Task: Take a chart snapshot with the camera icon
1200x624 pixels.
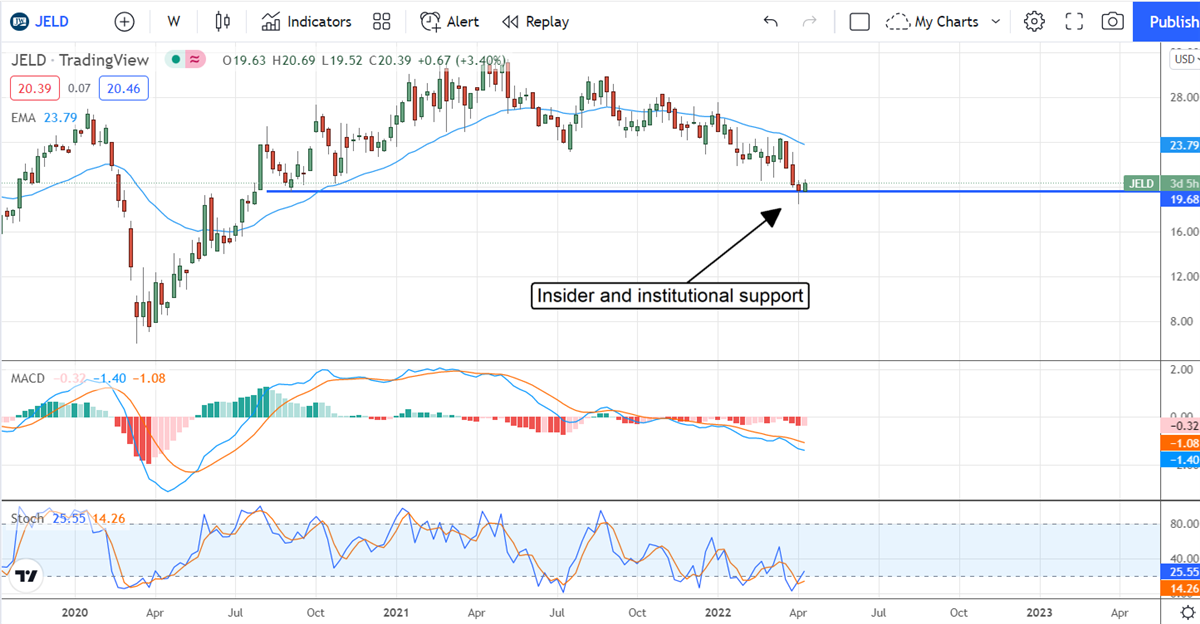Action: (x=1112, y=20)
